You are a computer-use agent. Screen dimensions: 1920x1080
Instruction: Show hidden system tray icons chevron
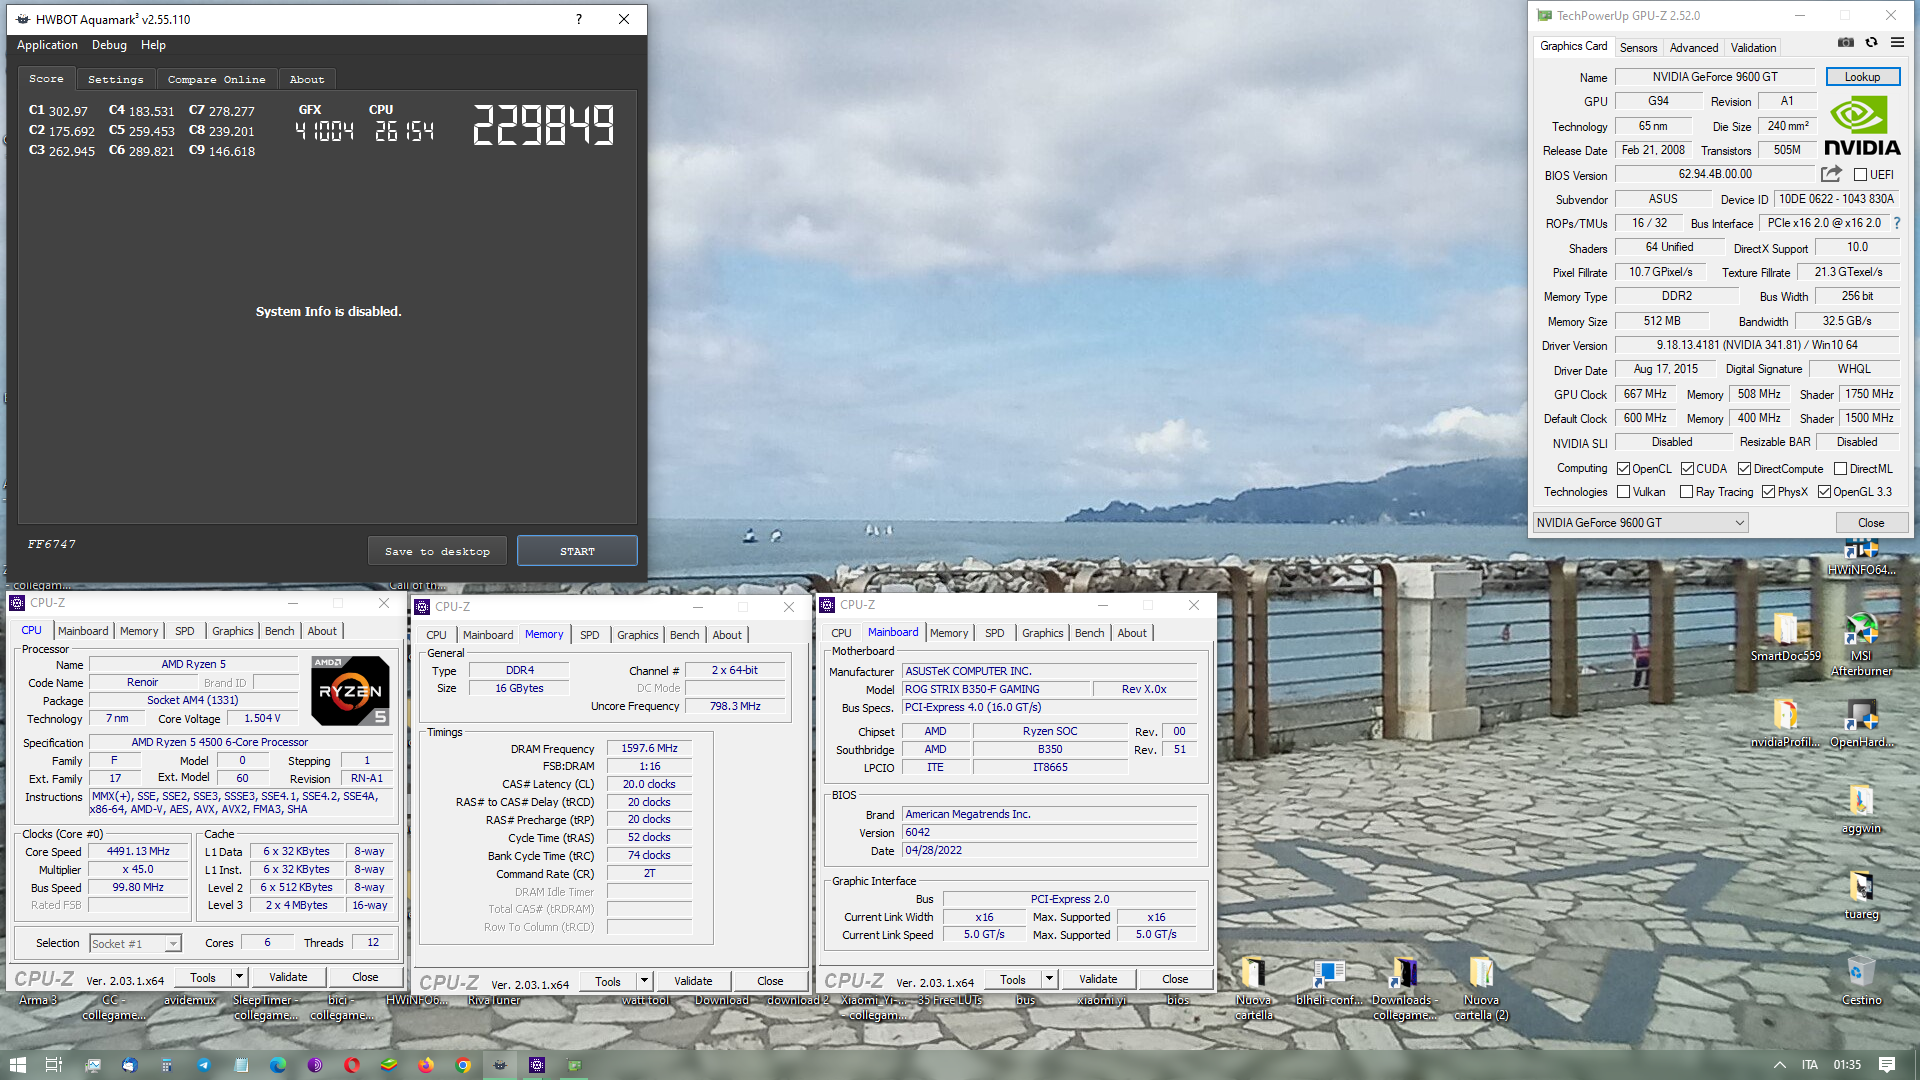click(1779, 1065)
